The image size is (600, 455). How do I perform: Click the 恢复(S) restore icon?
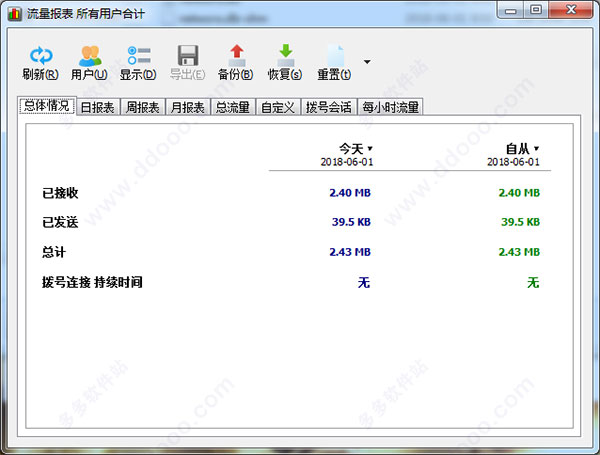285,55
